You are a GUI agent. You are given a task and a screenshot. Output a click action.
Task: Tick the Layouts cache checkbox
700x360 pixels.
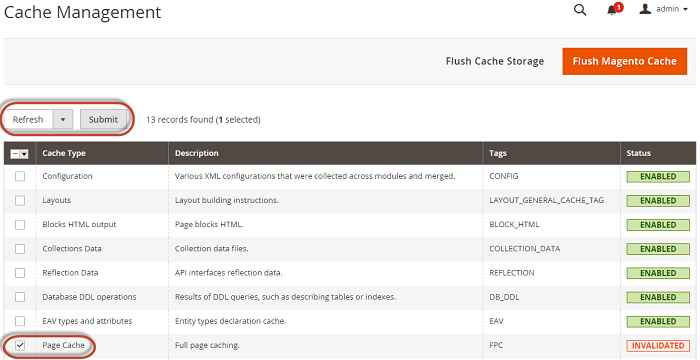click(x=20, y=201)
